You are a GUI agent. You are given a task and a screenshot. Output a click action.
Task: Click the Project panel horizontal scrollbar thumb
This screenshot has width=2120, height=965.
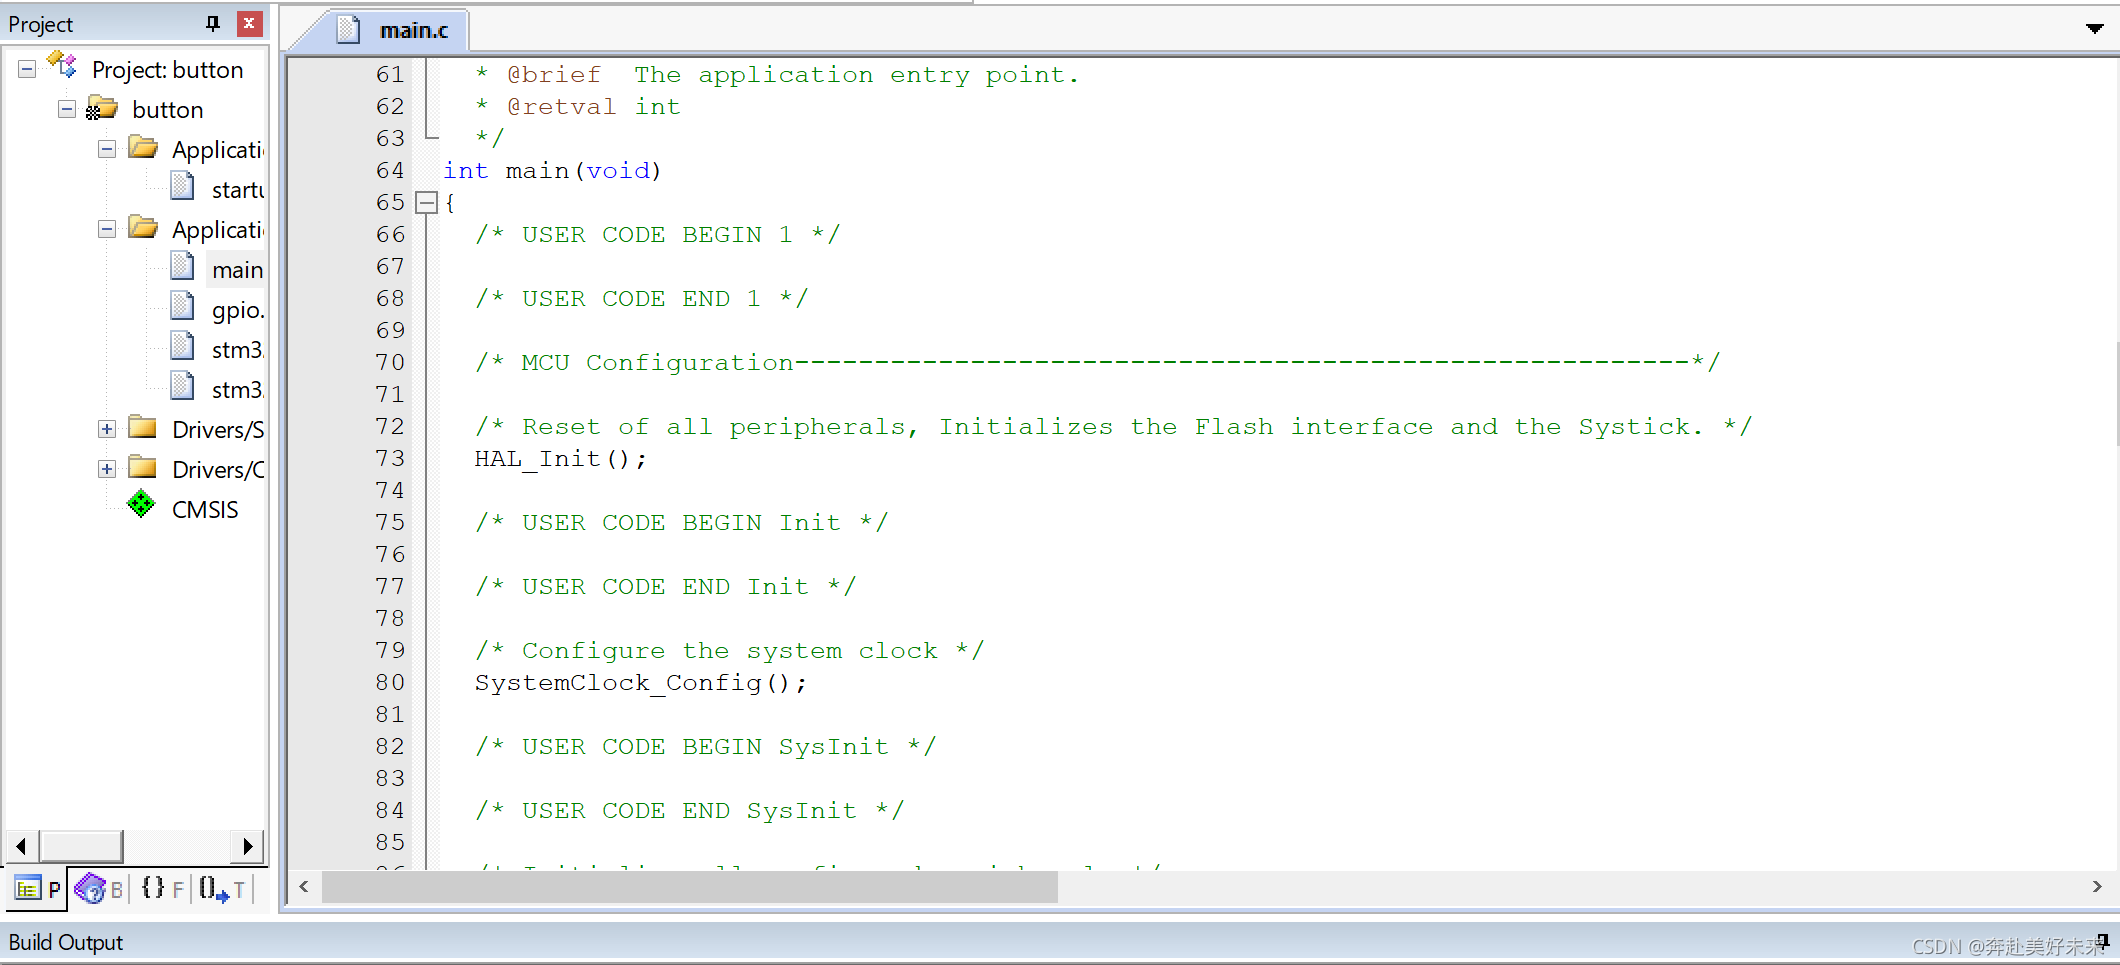click(81, 846)
